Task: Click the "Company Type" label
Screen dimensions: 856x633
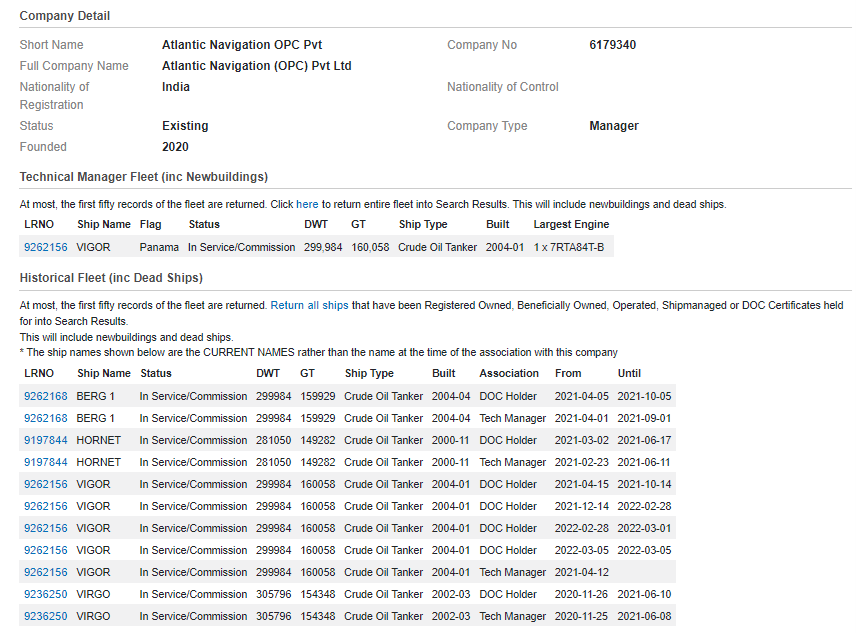Action: tap(487, 126)
